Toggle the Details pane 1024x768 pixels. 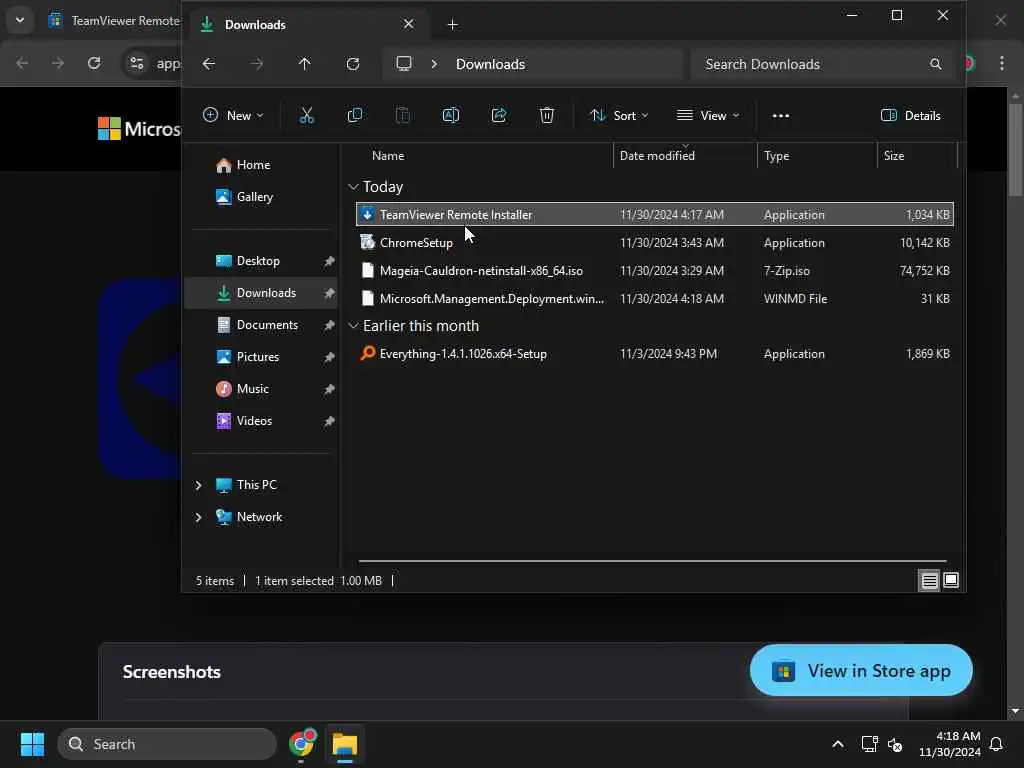911,116
